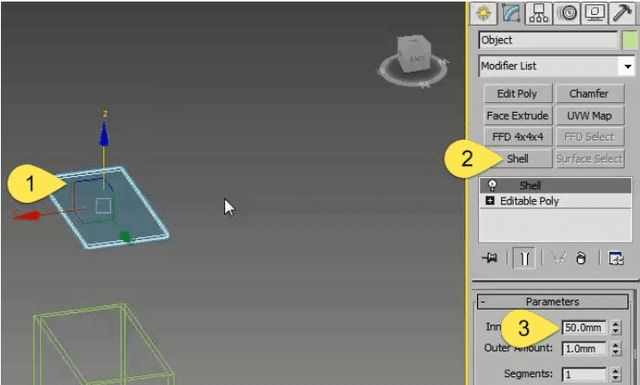The height and width of the screenshot is (385, 640).
Task: Increase Outer Amount with spinner up arrow
Action: tap(616, 345)
